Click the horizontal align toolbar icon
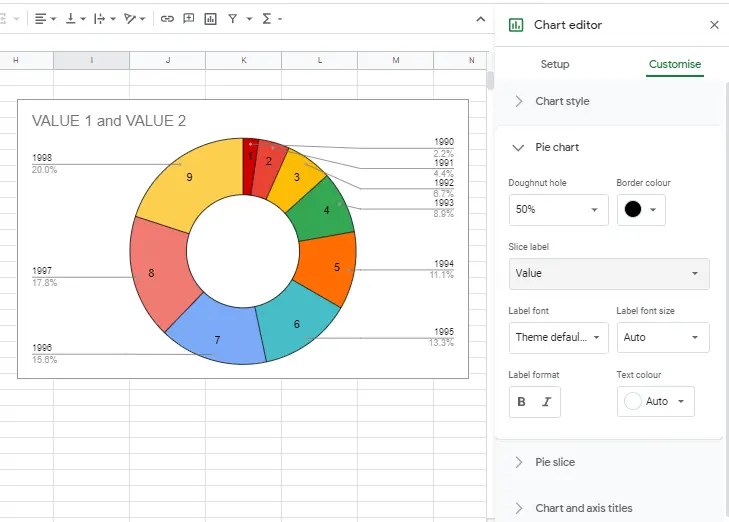Image resolution: width=729 pixels, height=522 pixels. coord(40,19)
